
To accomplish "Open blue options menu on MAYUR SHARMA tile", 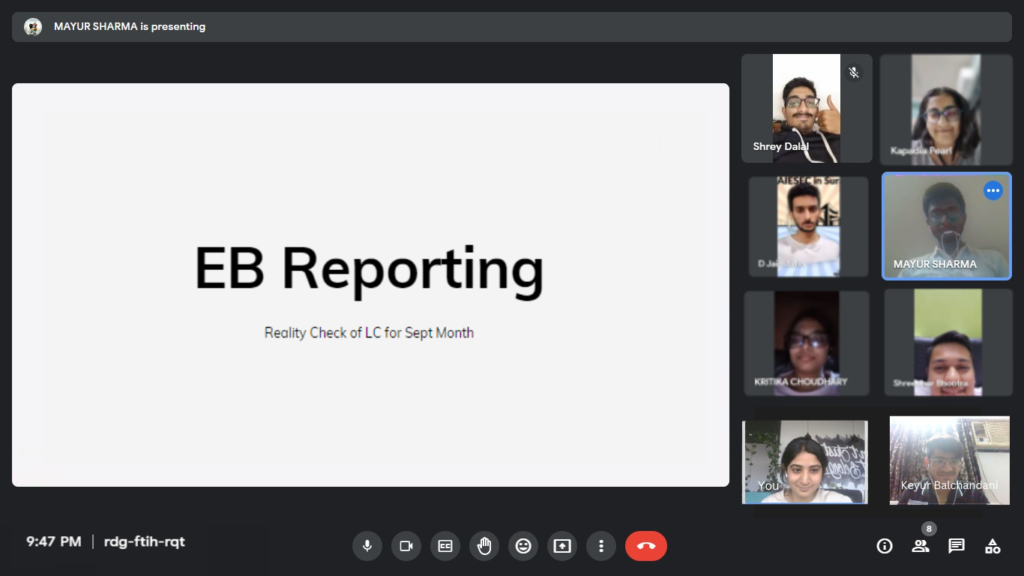I will [993, 190].
